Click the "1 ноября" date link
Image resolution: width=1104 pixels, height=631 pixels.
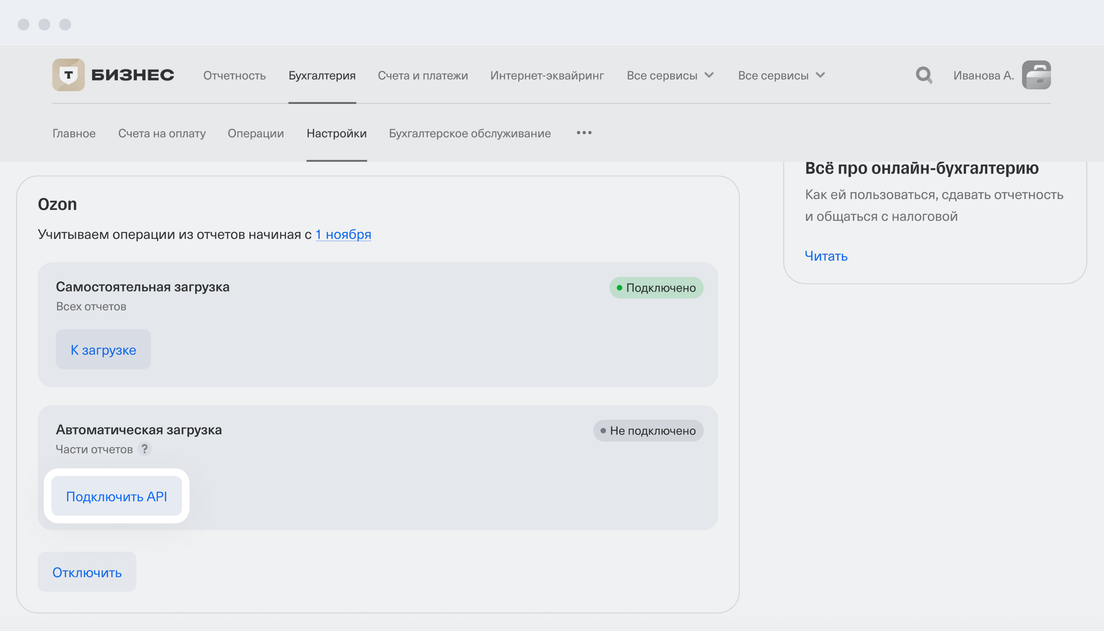343,234
